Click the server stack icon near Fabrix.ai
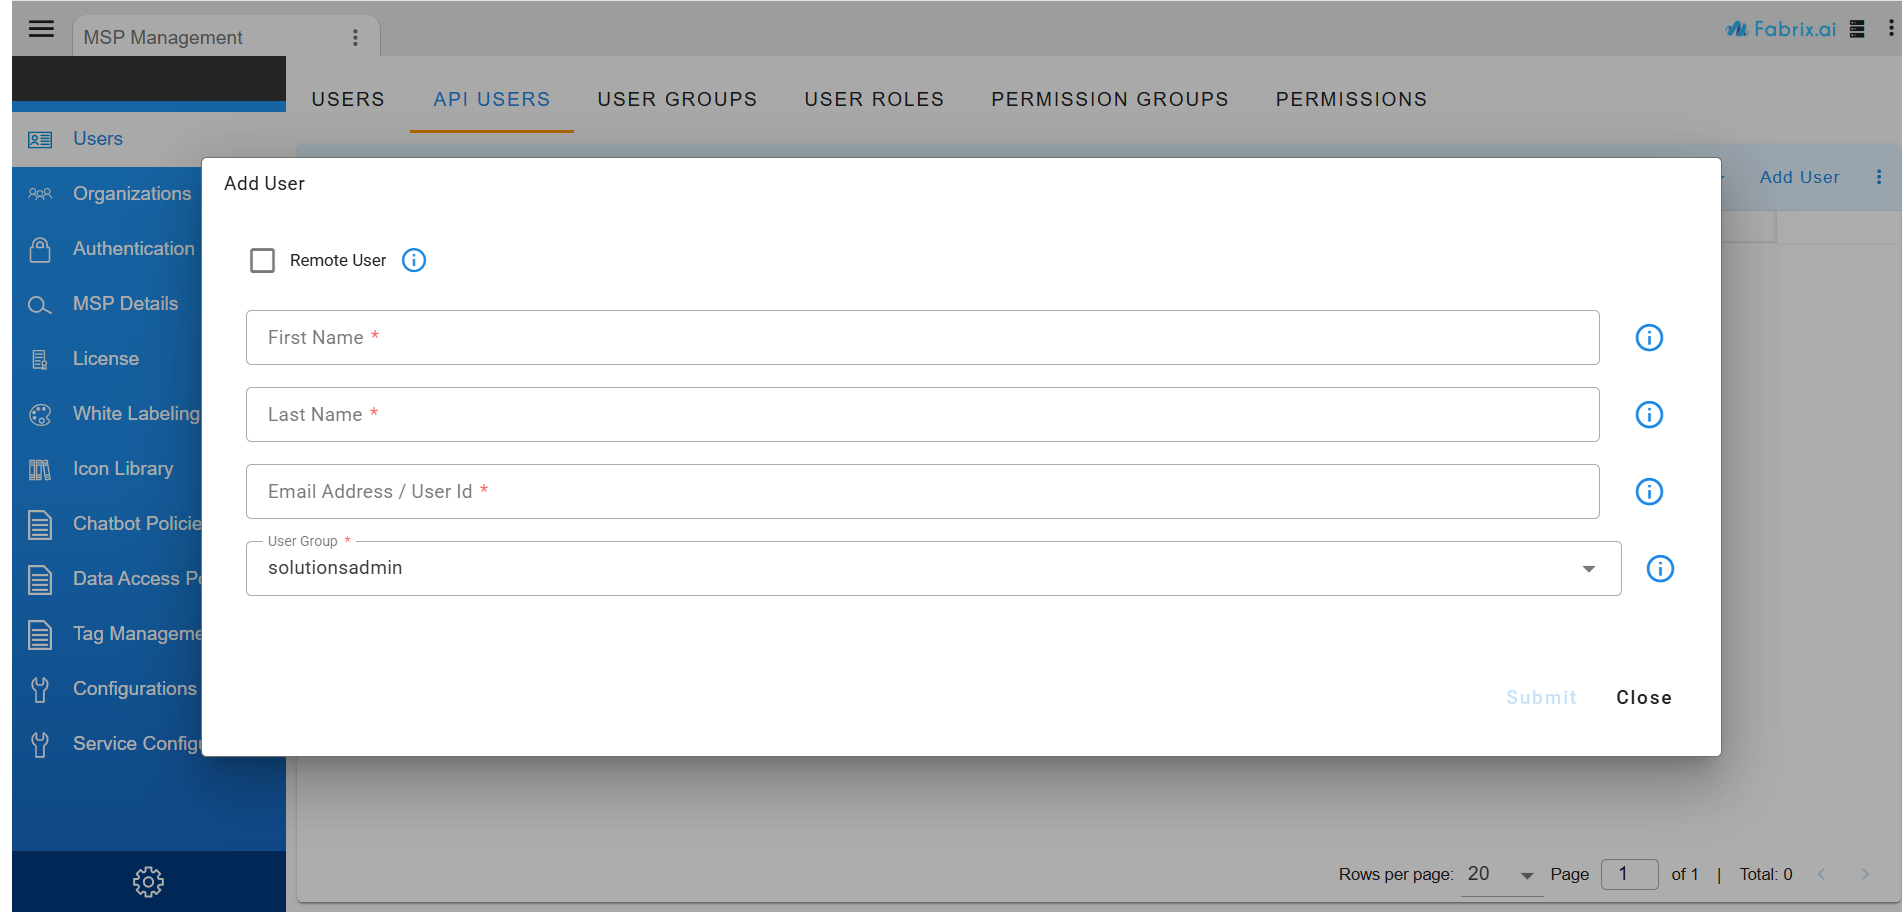 click(1857, 29)
